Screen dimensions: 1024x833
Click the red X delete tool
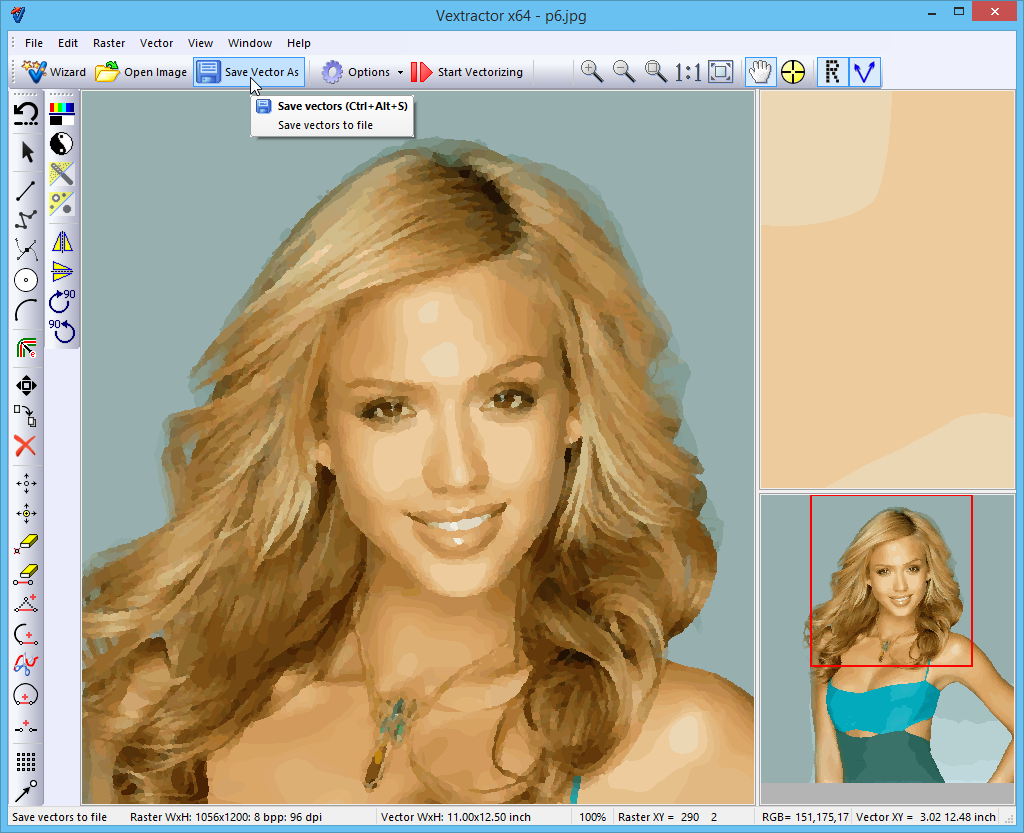(26, 446)
